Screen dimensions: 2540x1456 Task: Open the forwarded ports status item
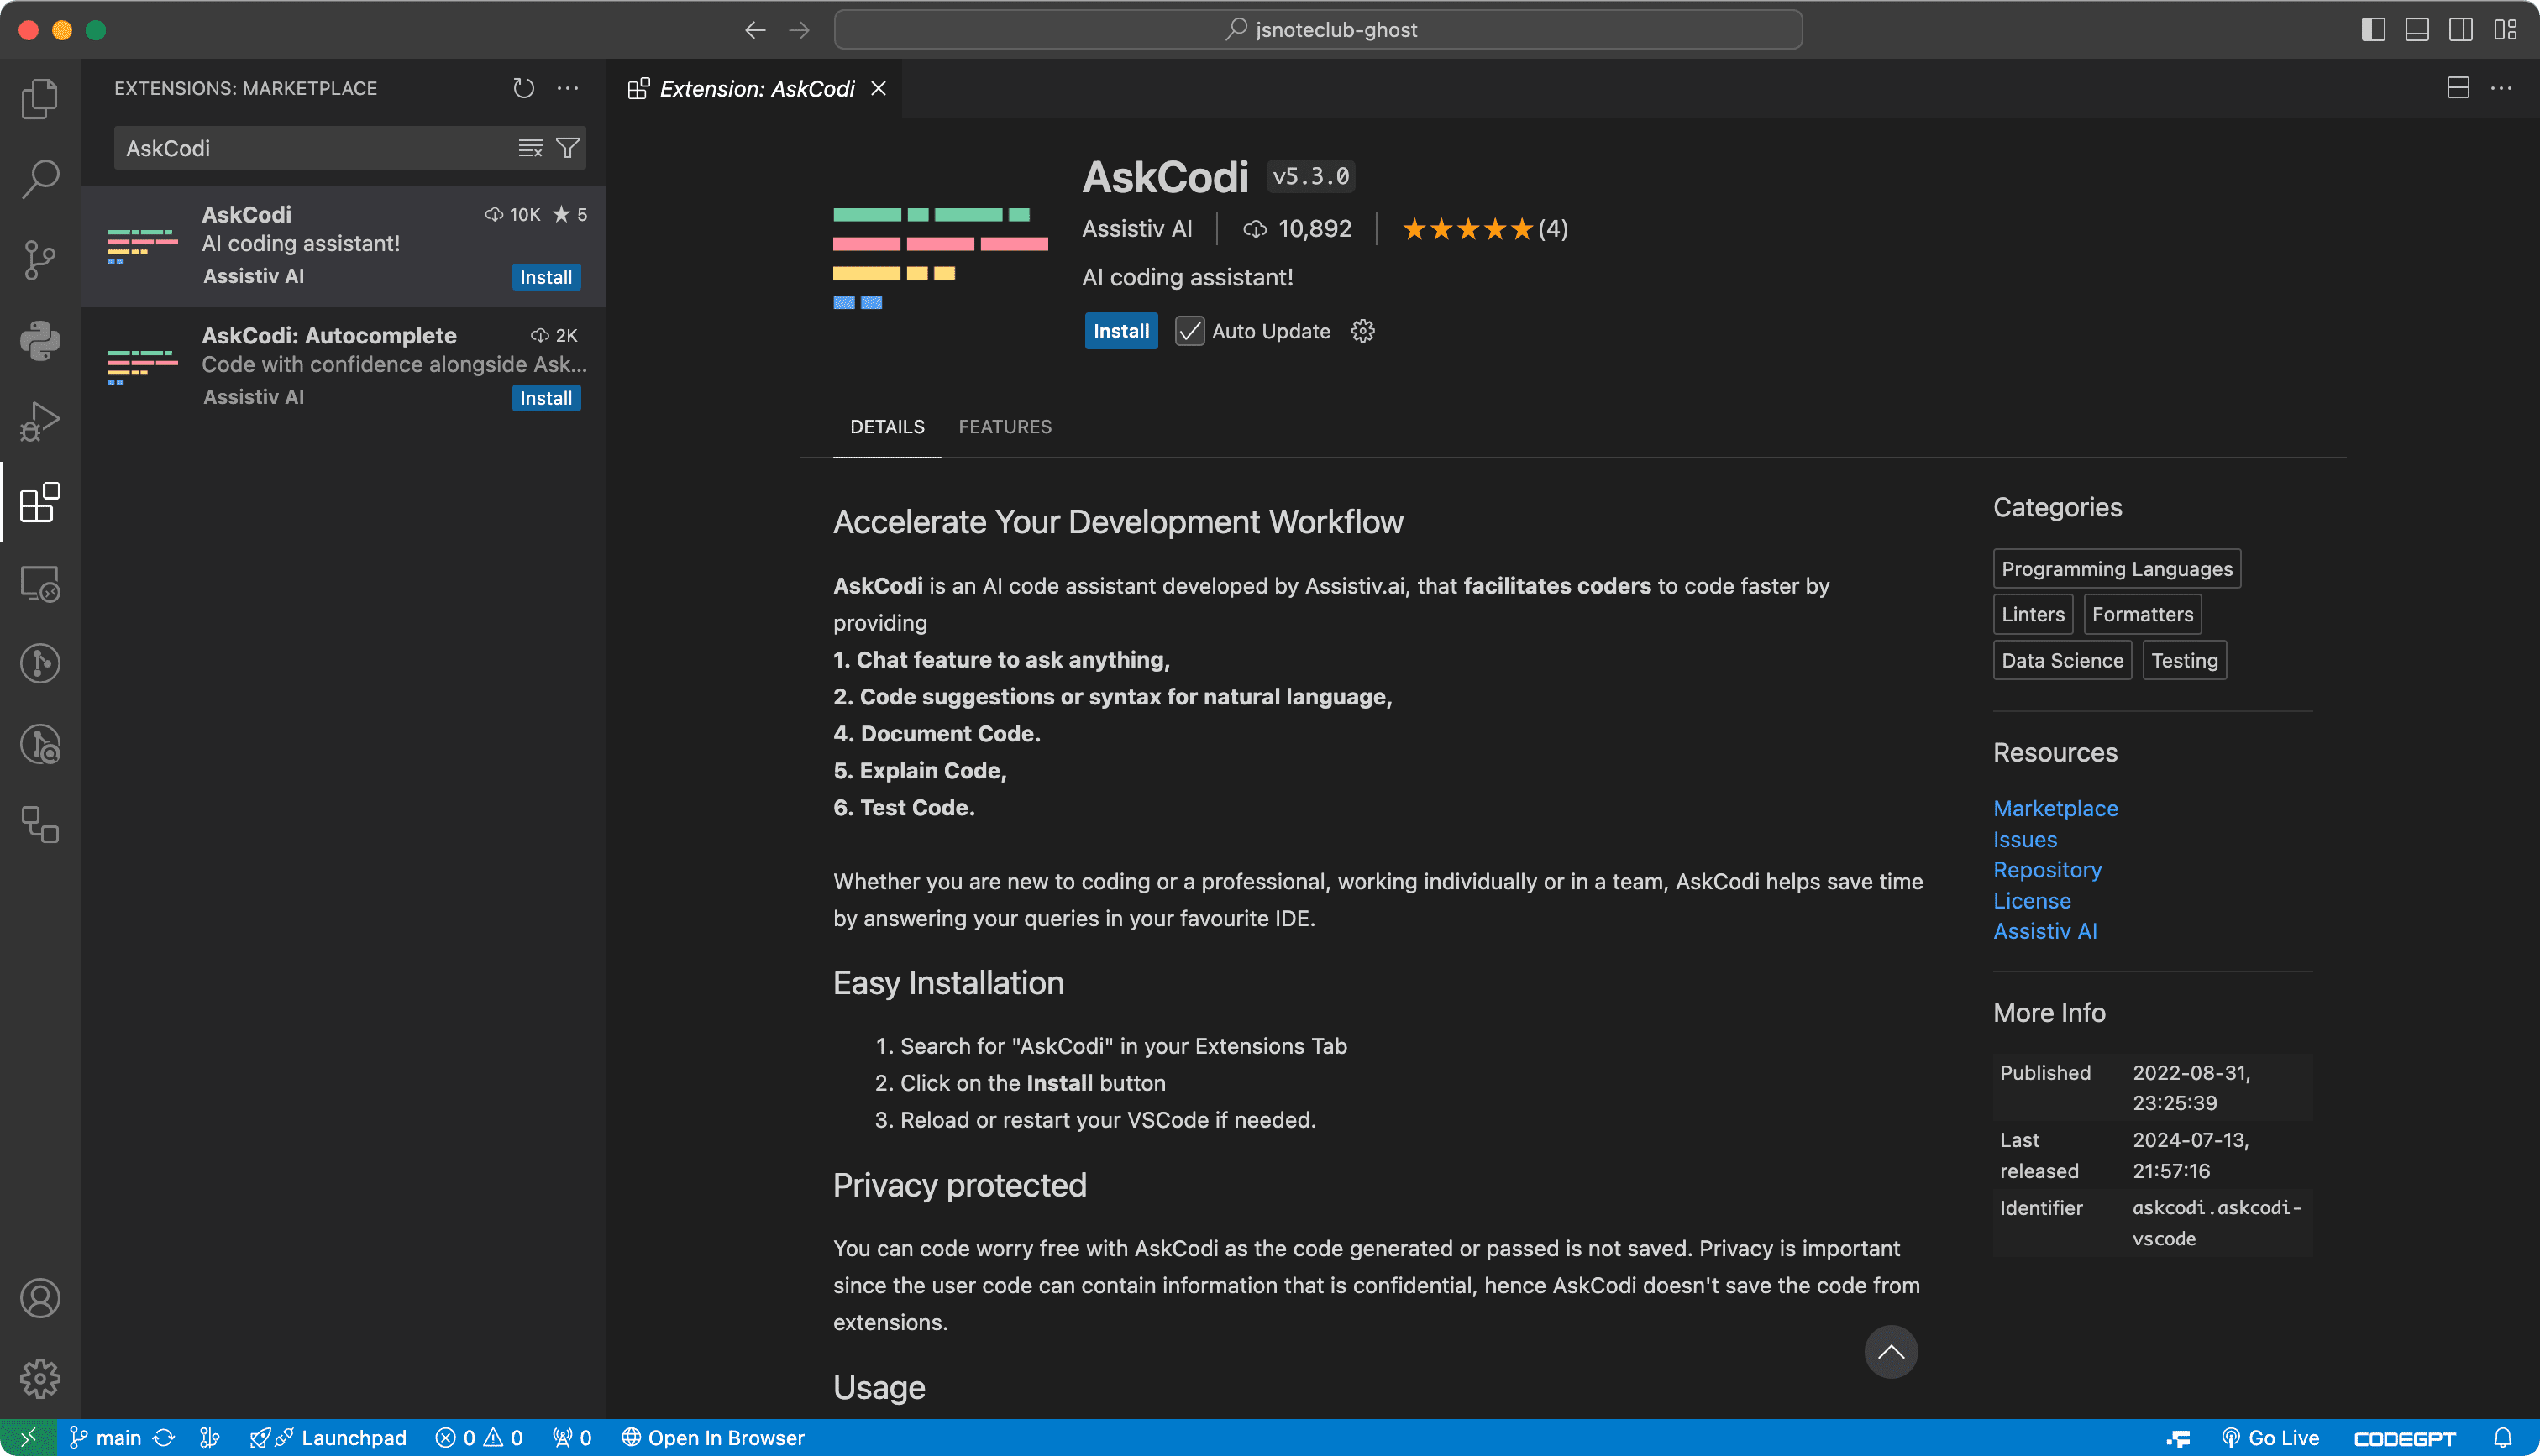[x=572, y=1438]
